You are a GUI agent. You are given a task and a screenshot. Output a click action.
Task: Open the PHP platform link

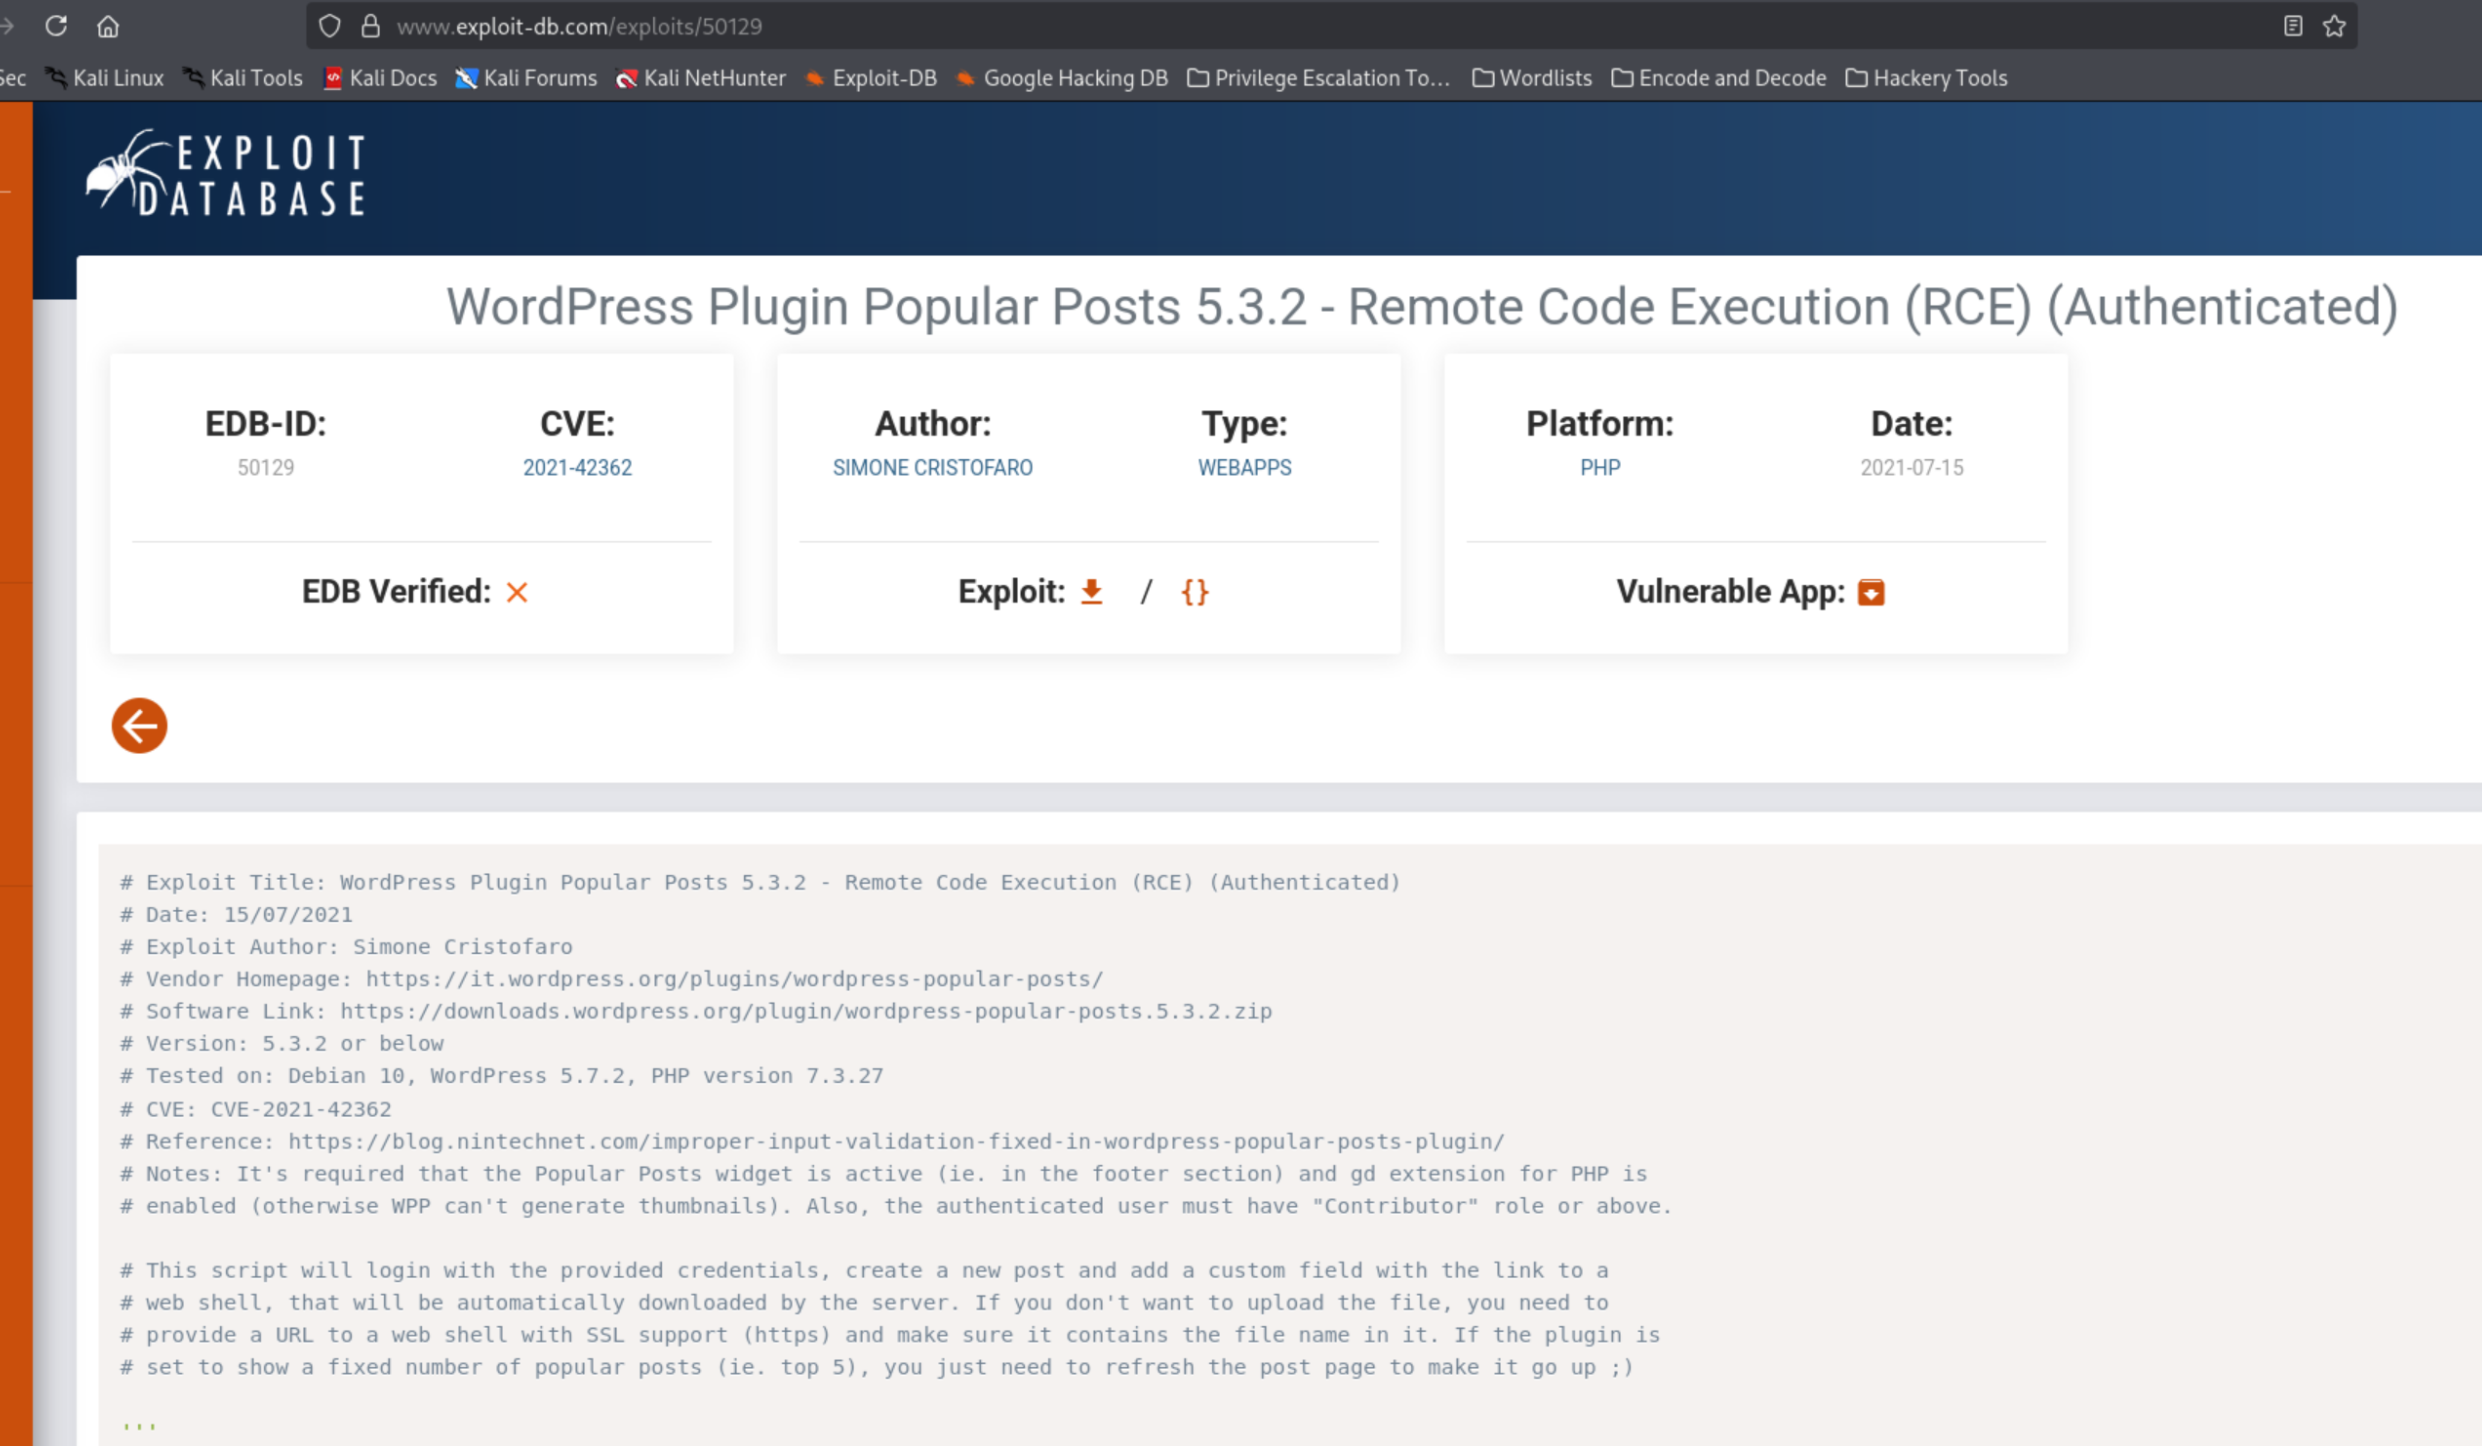pyautogui.click(x=1599, y=467)
